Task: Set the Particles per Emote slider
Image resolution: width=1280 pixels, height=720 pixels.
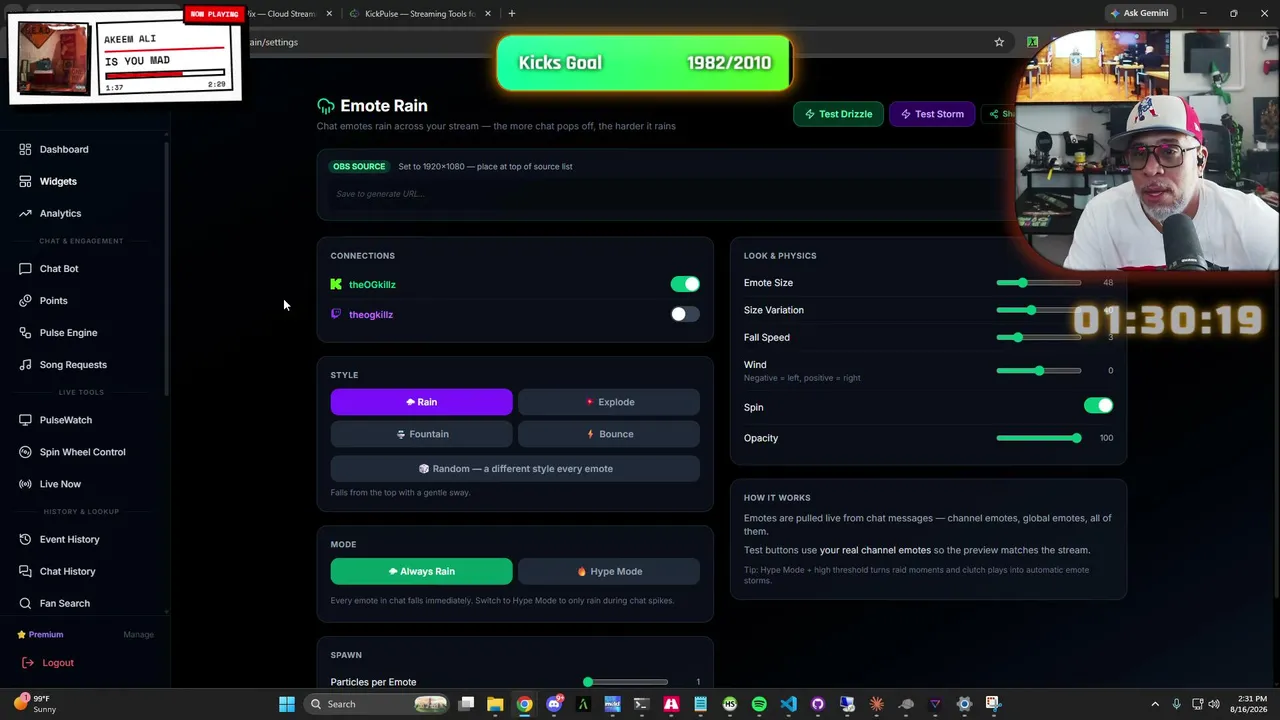Action: point(627,682)
